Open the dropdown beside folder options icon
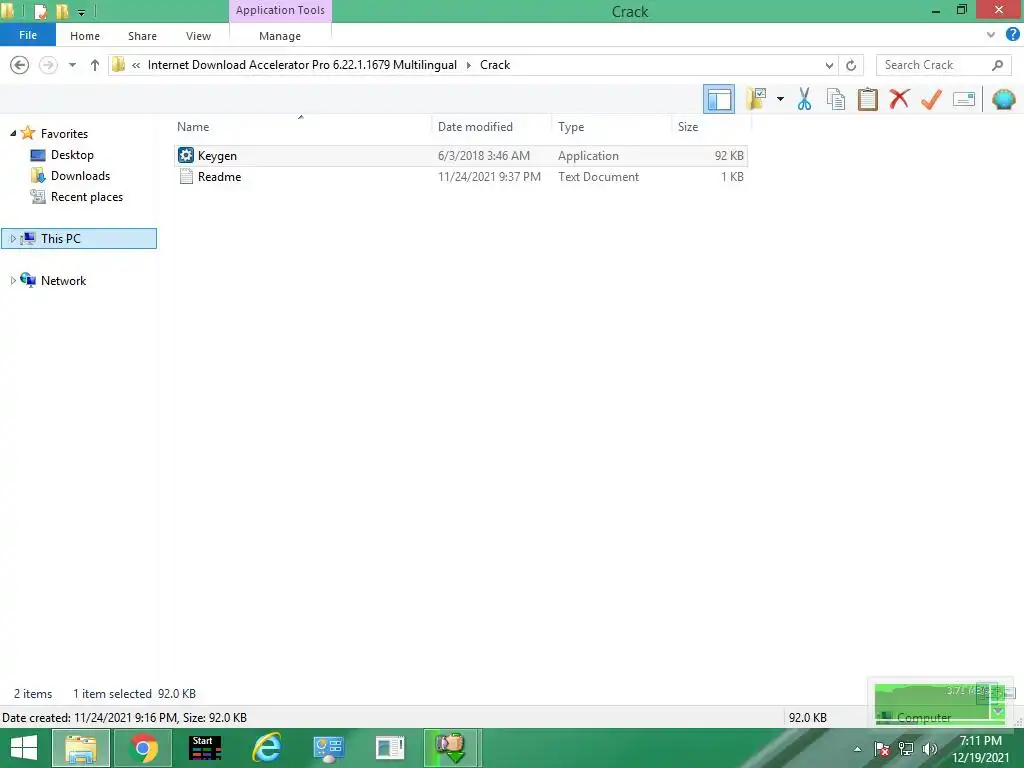 (x=780, y=99)
